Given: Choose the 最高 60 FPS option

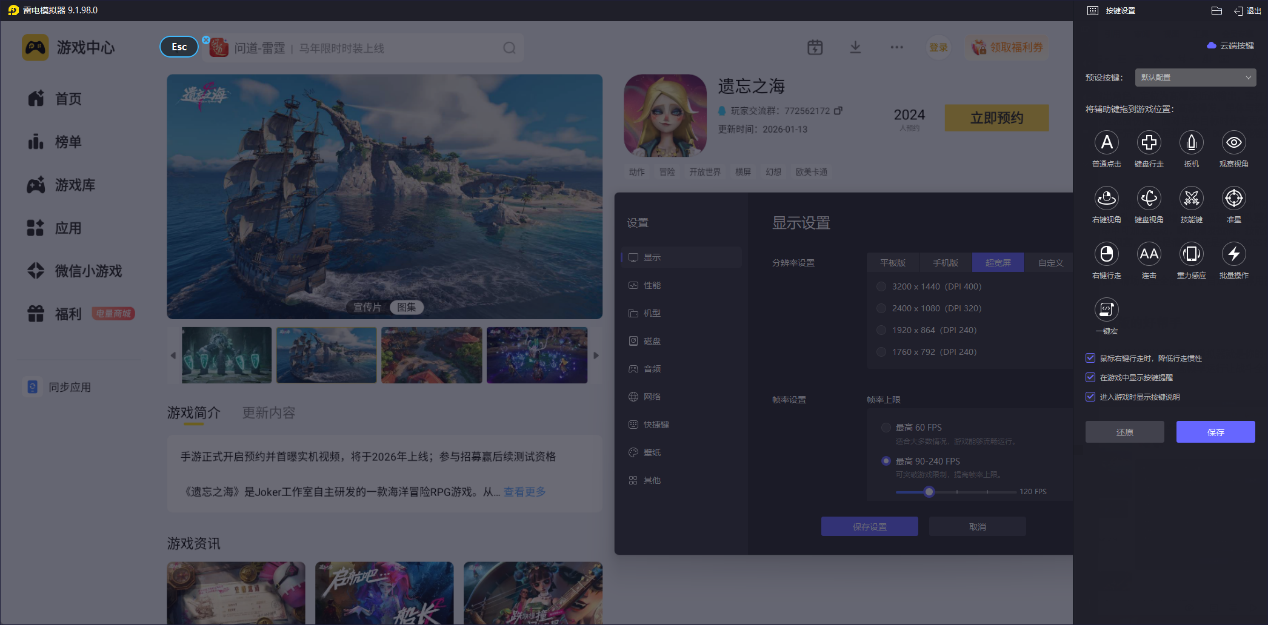Looking at the screenshot, I should [x=886, y=427].
